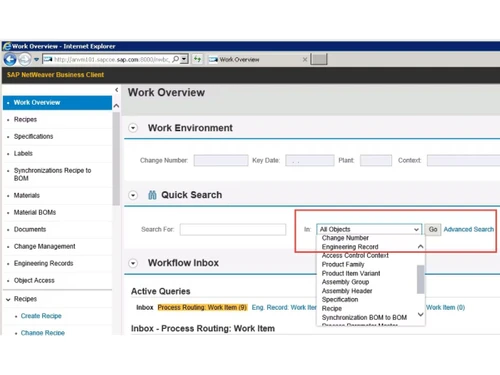Select Work Overview in the navigation

coord(57,103)
